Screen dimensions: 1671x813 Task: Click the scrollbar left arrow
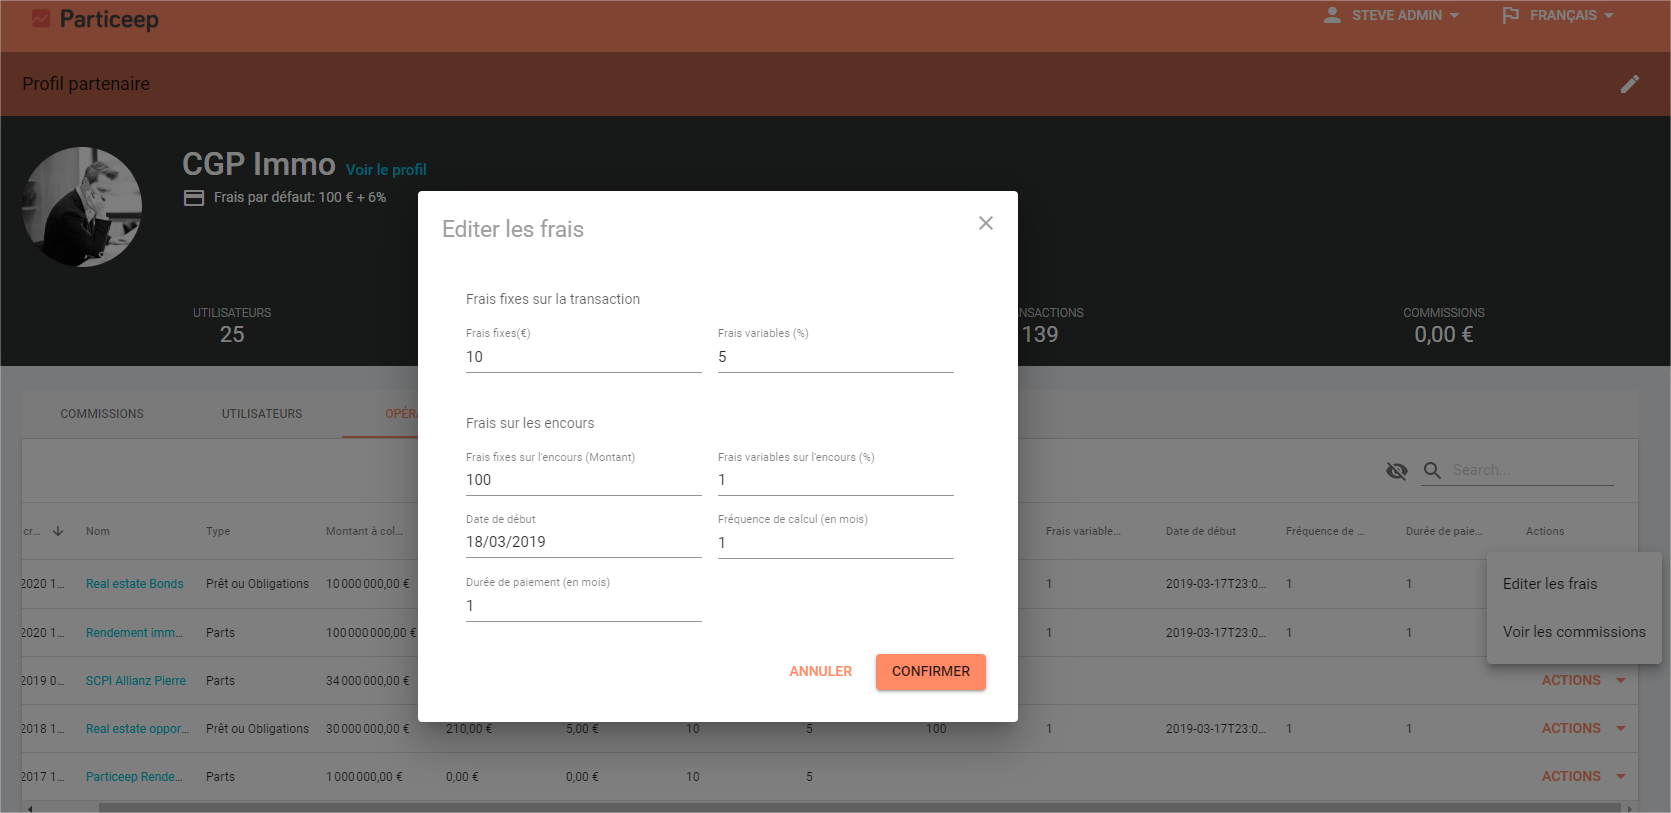coord(30,808)
